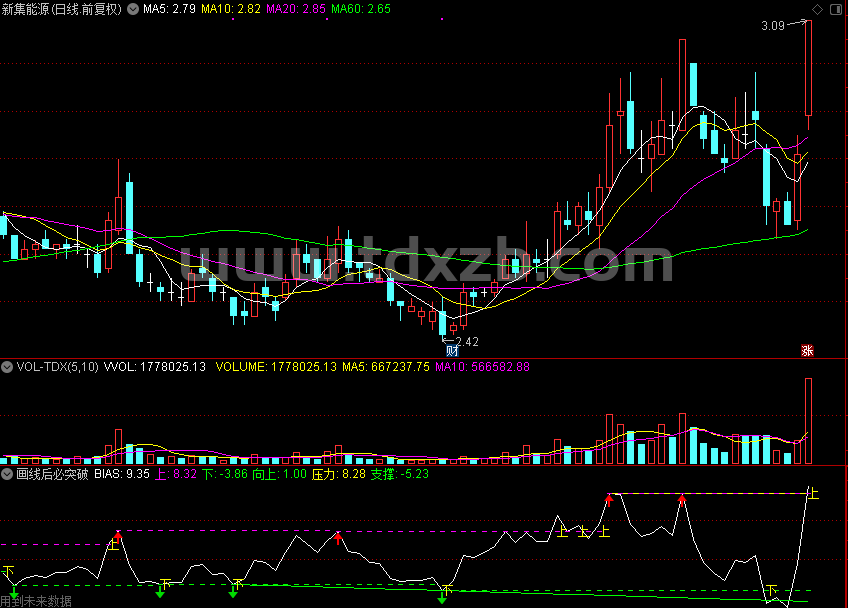
Task: Click the BIAS: 9.35 value
Action: pyautogui.click(x=122, y=474)
